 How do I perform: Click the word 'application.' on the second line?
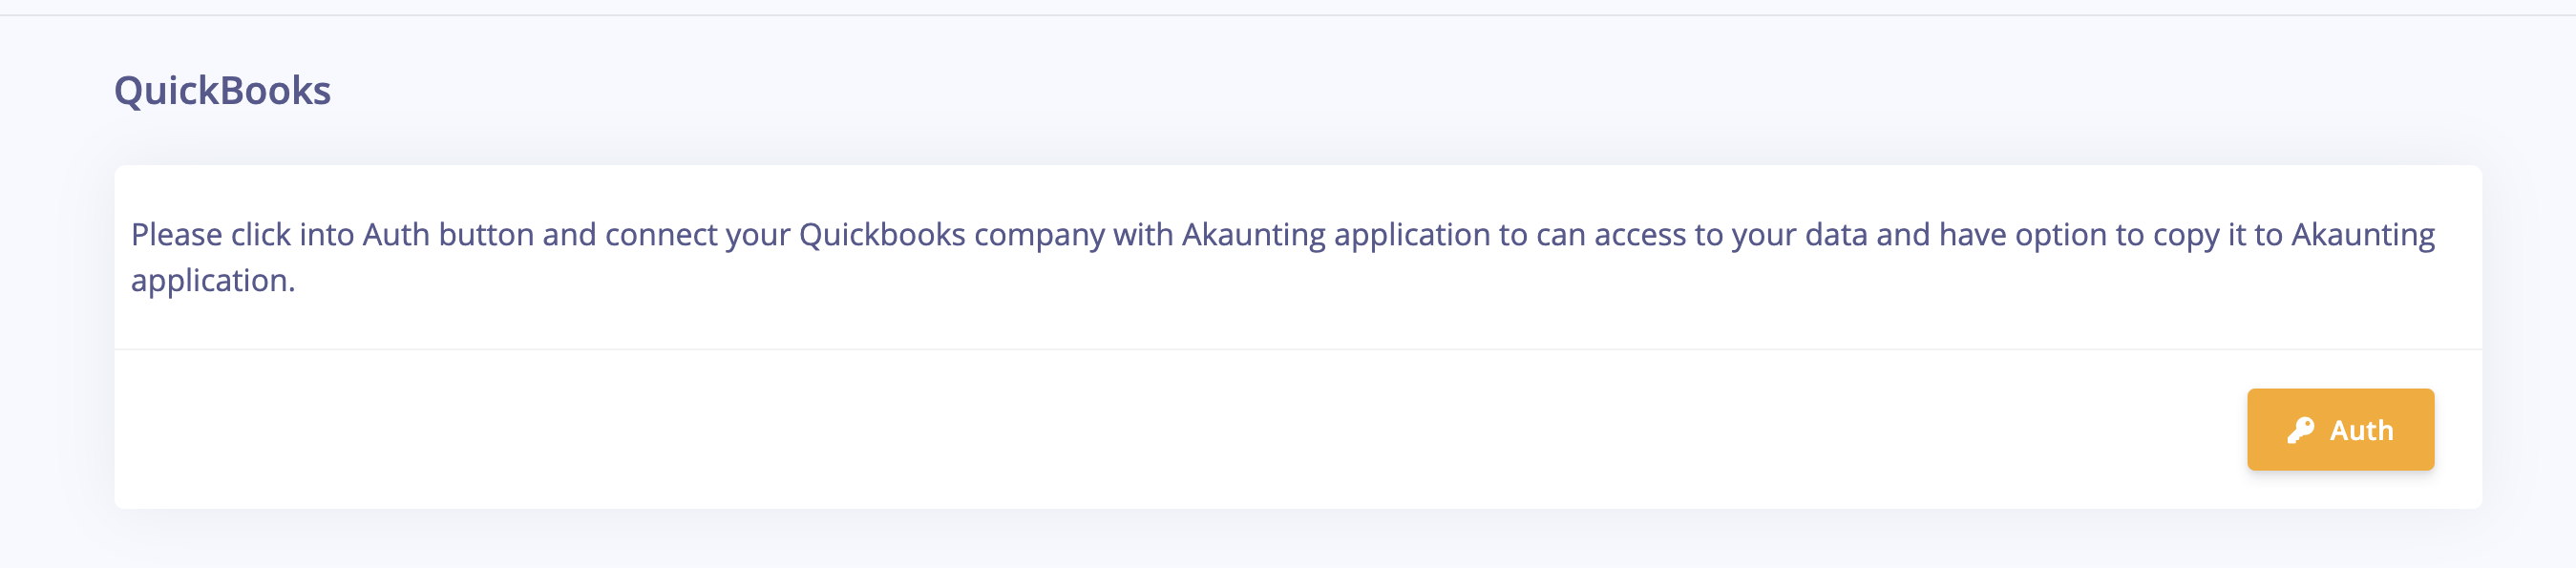[x=213, y=282]
